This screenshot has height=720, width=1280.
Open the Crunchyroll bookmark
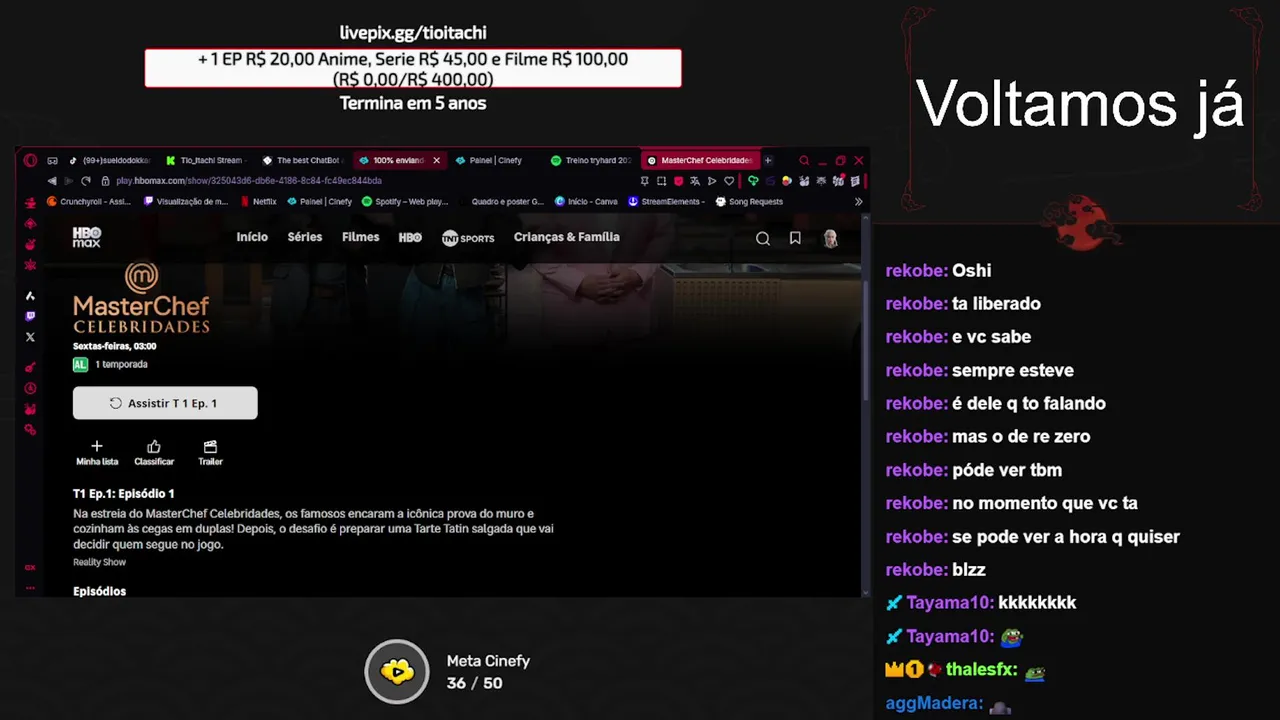click(89, 202)
